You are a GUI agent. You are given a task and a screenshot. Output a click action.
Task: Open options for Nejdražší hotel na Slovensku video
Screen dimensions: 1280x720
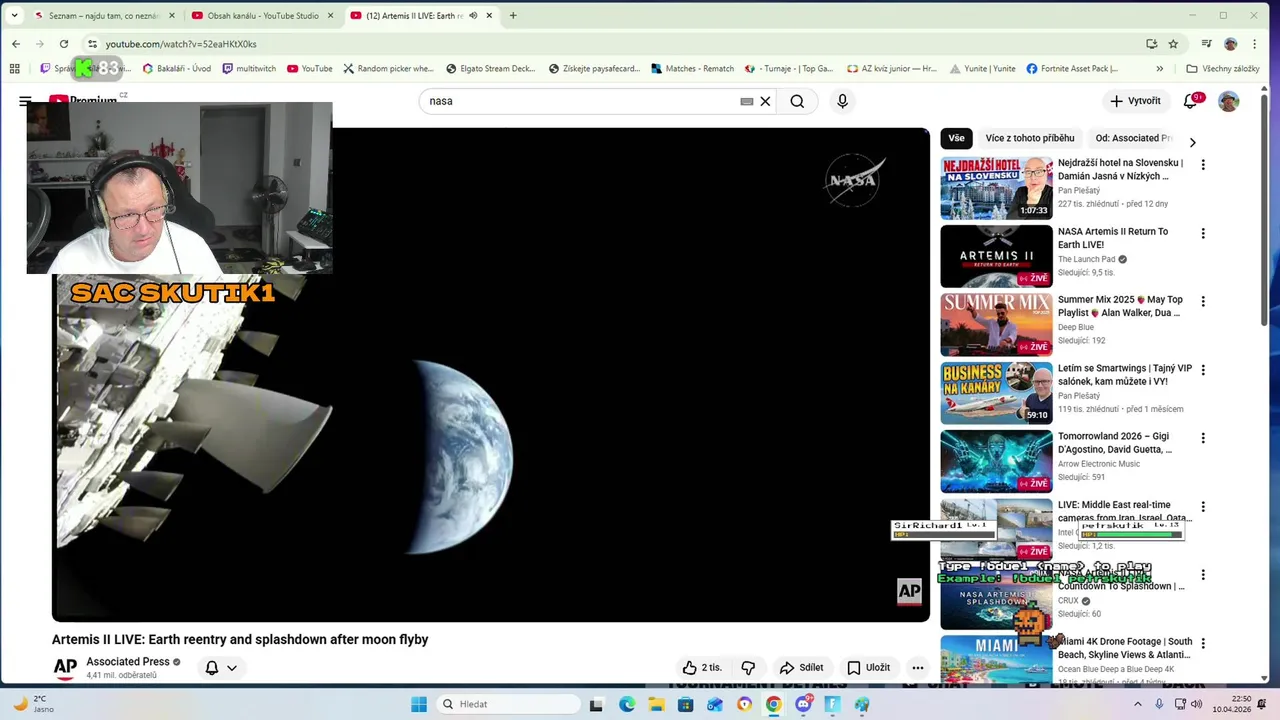pos(1203,165)
